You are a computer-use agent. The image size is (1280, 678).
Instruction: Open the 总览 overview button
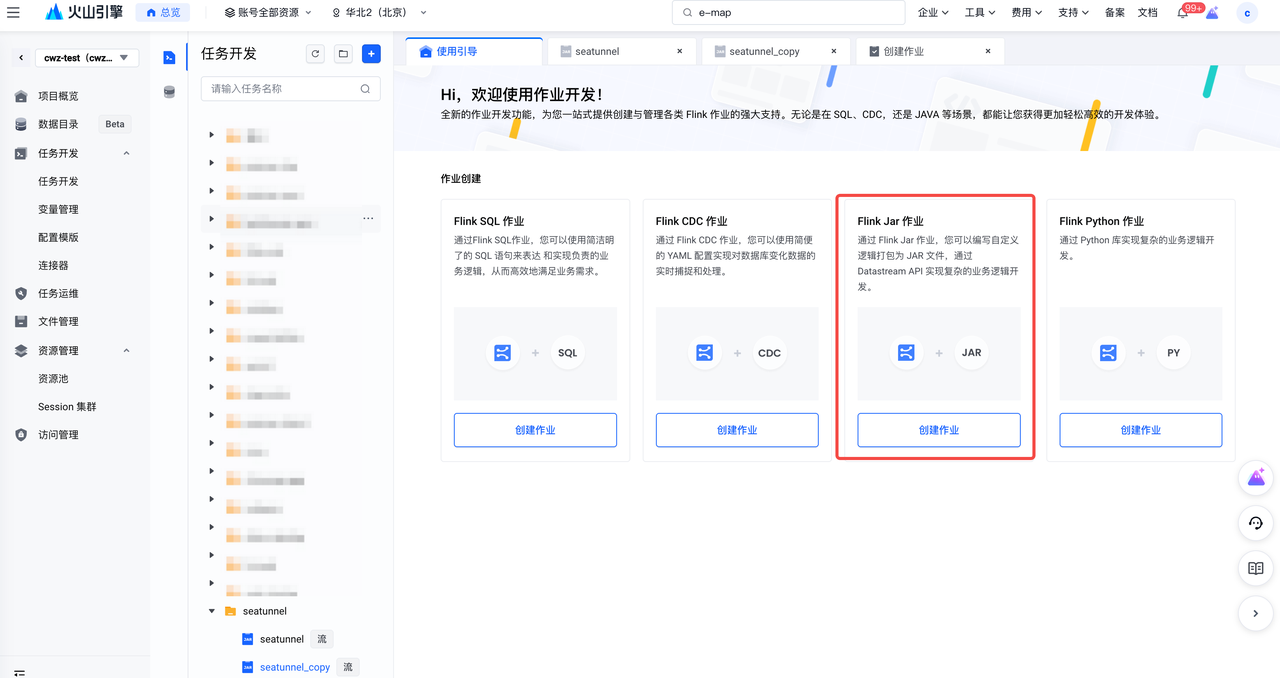[x=163, y=13]
